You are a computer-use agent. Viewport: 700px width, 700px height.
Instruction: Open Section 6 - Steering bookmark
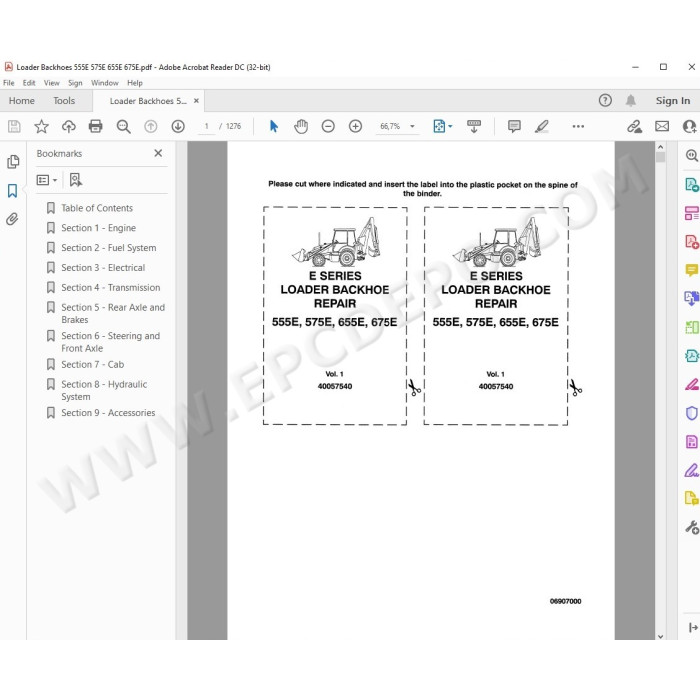pos(110,342)
